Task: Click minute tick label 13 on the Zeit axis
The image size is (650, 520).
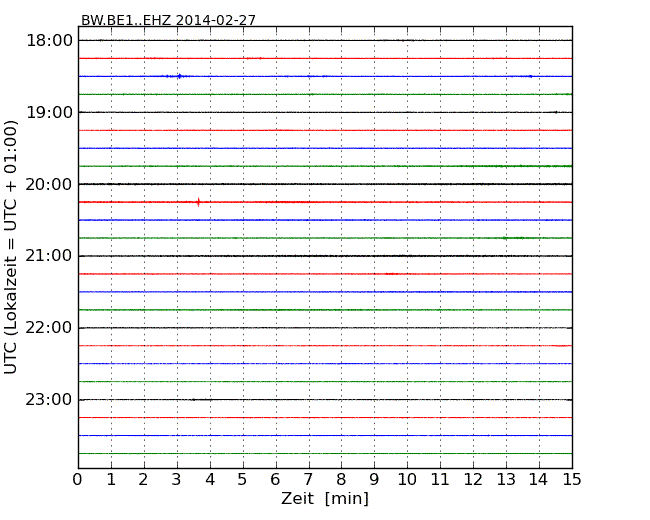Action: click(x=506, y=479)
